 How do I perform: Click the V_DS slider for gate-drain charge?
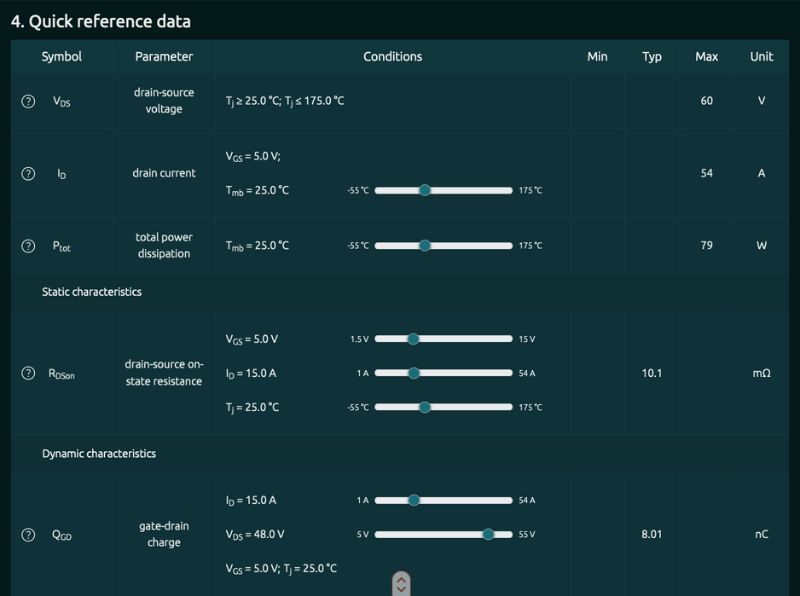point(488,534)
